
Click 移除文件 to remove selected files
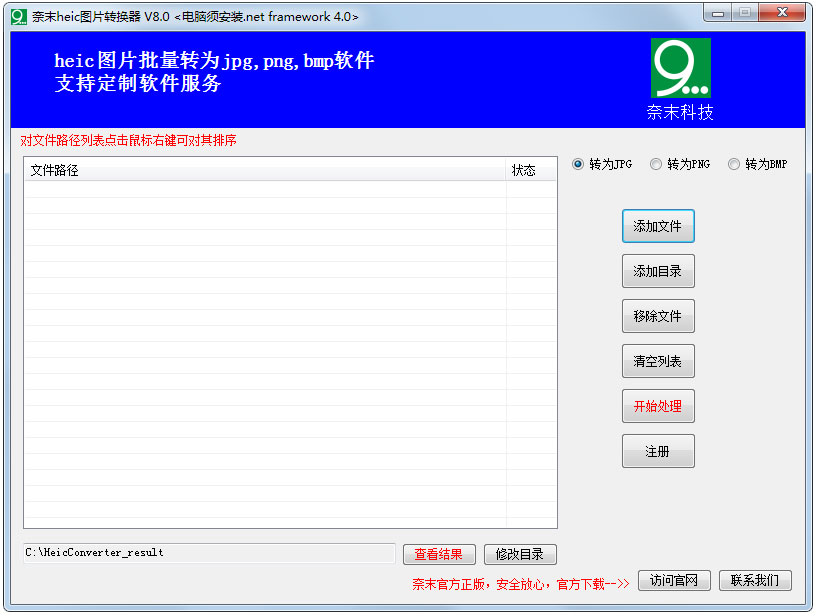pos(658,316)
